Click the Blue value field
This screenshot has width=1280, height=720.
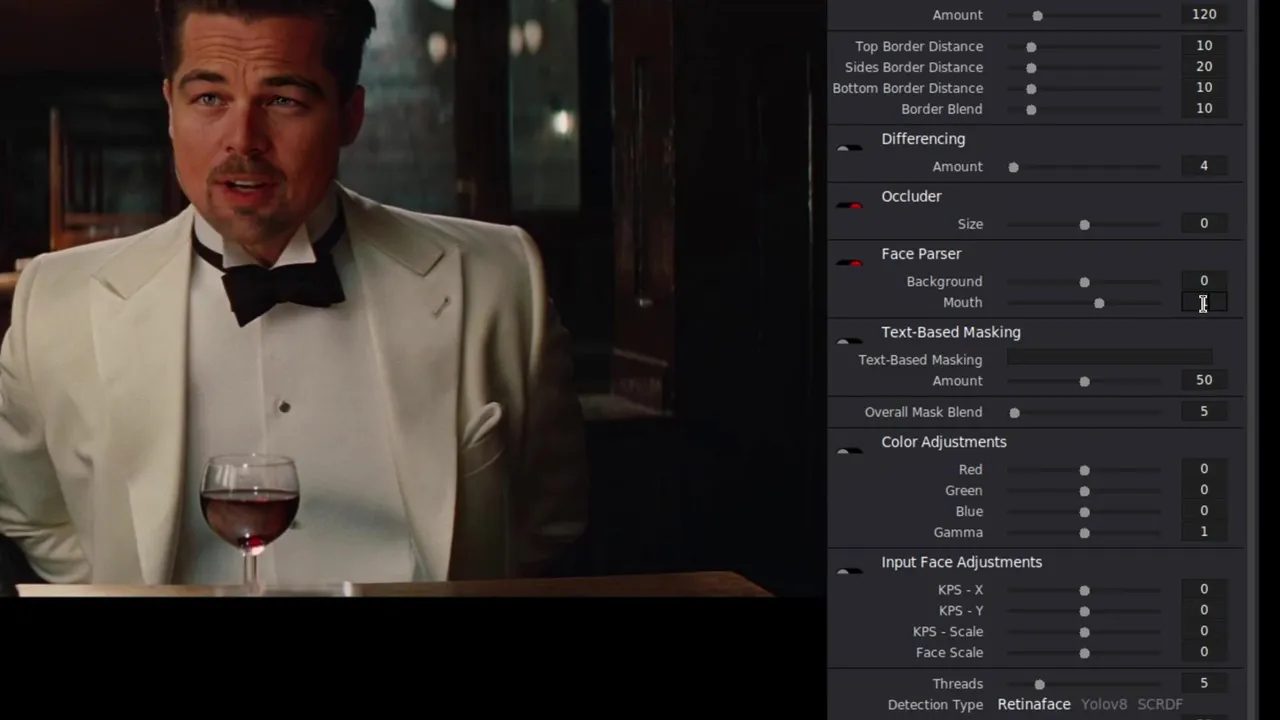coord(1204,511)
